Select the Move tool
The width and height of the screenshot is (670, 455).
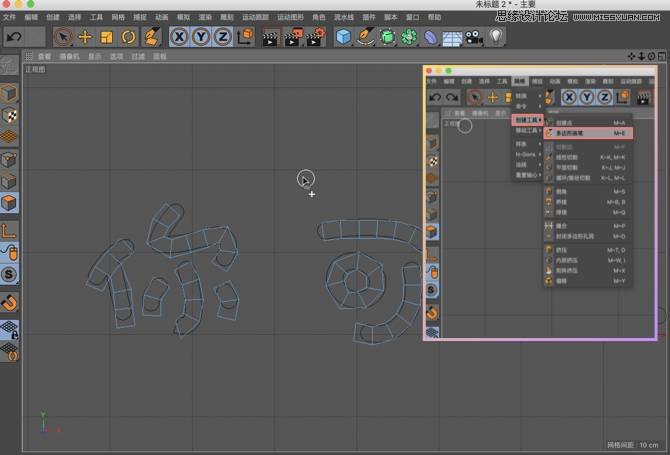tap(85, 37)
